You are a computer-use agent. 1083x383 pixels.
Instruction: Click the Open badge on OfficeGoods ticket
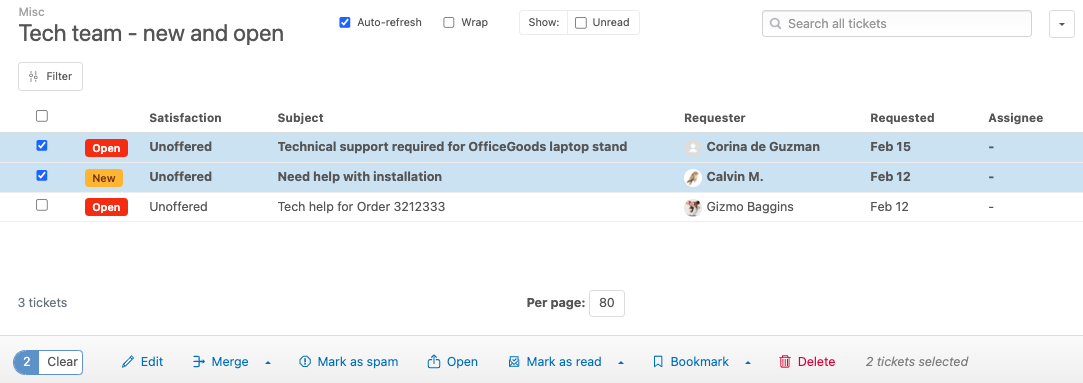[x=106, y=148]
